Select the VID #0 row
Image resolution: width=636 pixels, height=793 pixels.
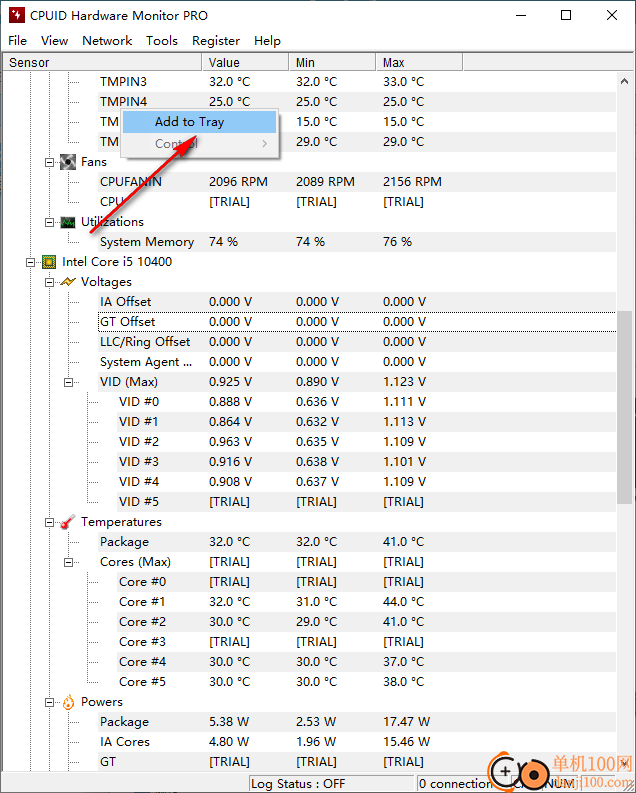pyautogui.click(x=367, y=402)
